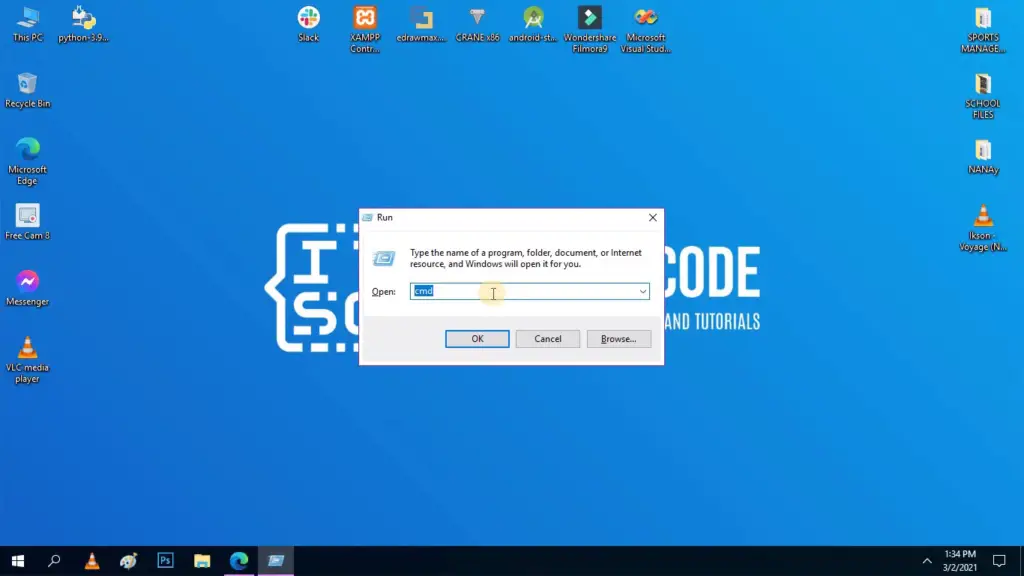
Task: Open the clock and date in system tray
Action: (957, 560)
